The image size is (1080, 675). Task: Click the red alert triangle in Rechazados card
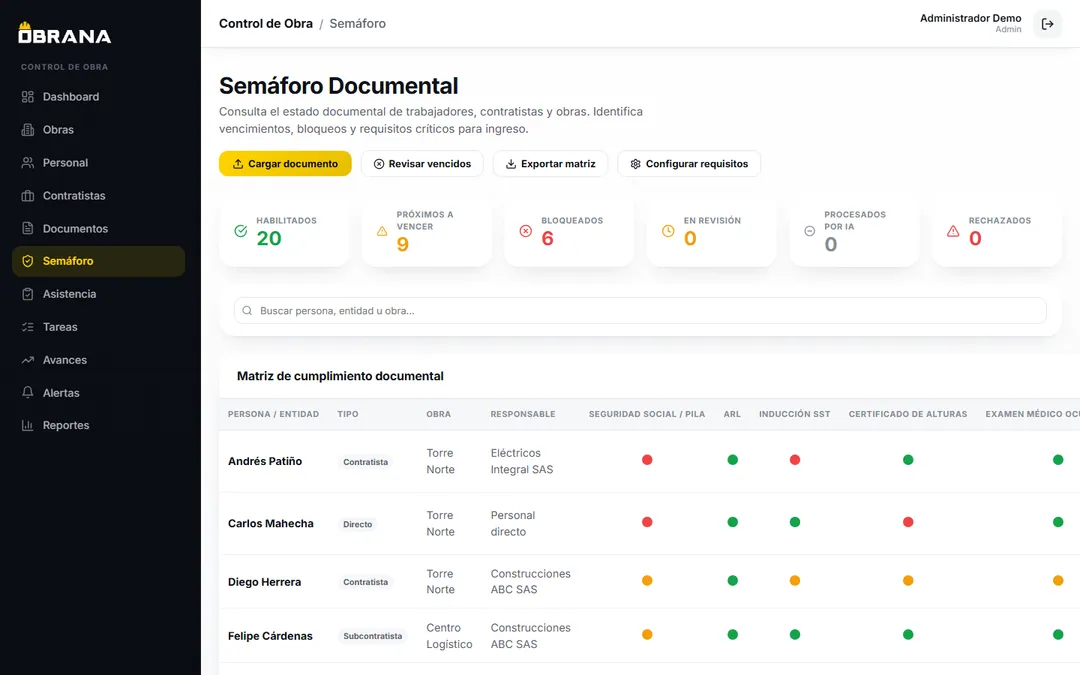[x=953, y=231]
